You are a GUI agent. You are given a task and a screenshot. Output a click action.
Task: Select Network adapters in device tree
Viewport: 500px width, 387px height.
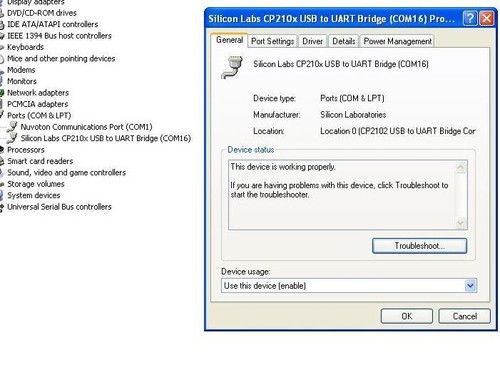(x=38, y=93)
